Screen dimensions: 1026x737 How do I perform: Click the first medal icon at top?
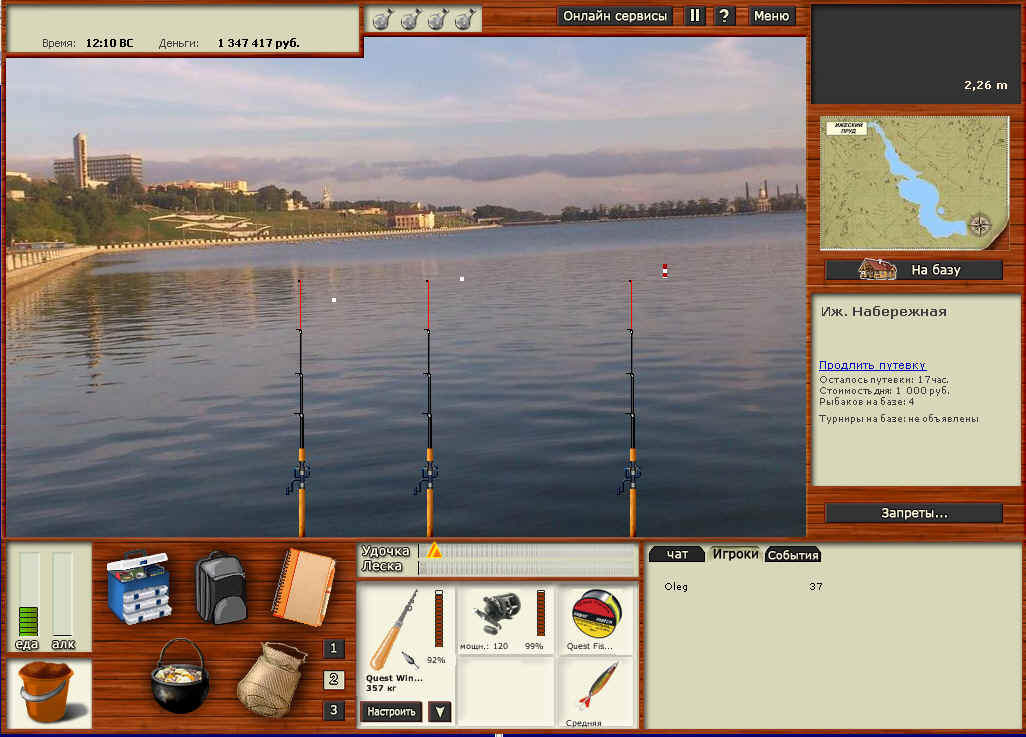pyautogui.click(x=382, y=20)
